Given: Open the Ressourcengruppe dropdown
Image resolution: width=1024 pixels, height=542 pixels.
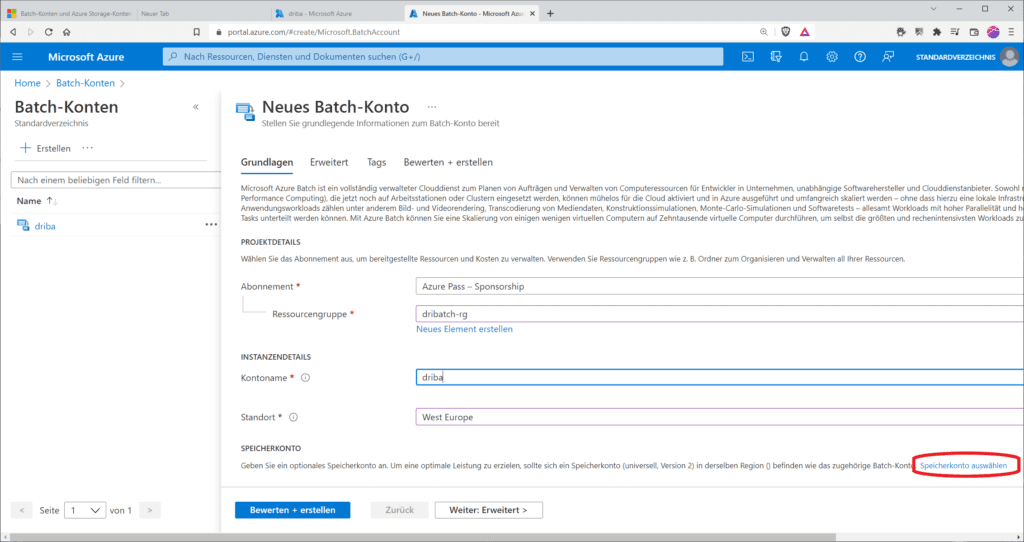Looking at the screenshot, I should click(x=720, y=313).
